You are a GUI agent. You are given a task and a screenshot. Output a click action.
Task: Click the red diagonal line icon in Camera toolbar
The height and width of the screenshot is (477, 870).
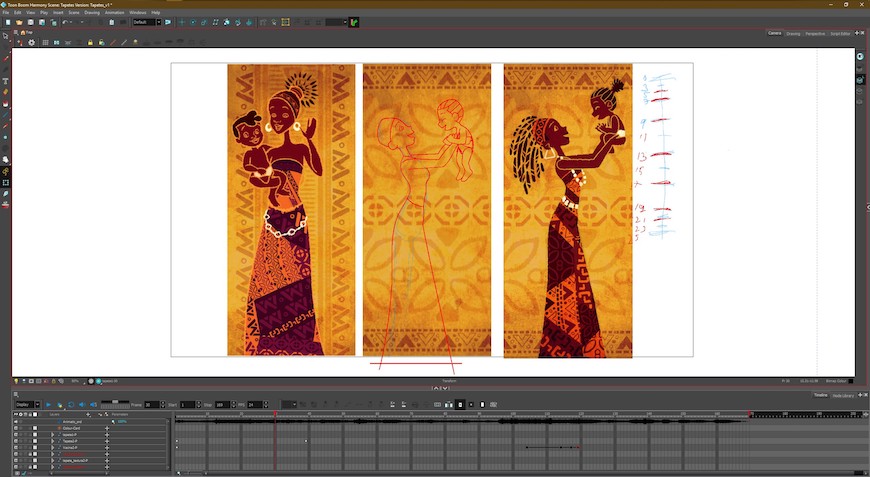(x=113, y=42)
